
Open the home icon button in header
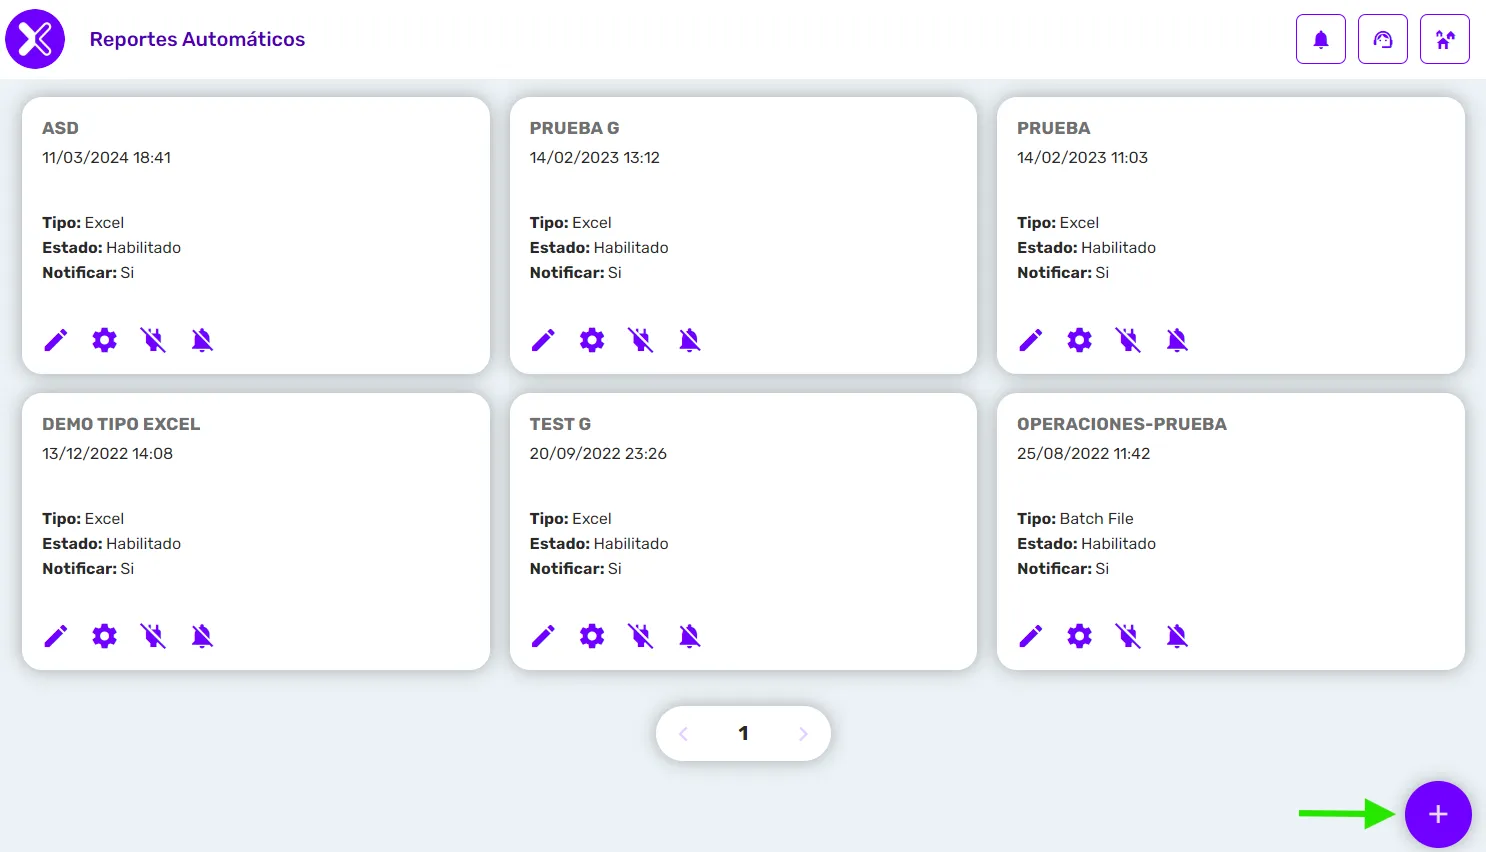click(x=1445, y=39)
